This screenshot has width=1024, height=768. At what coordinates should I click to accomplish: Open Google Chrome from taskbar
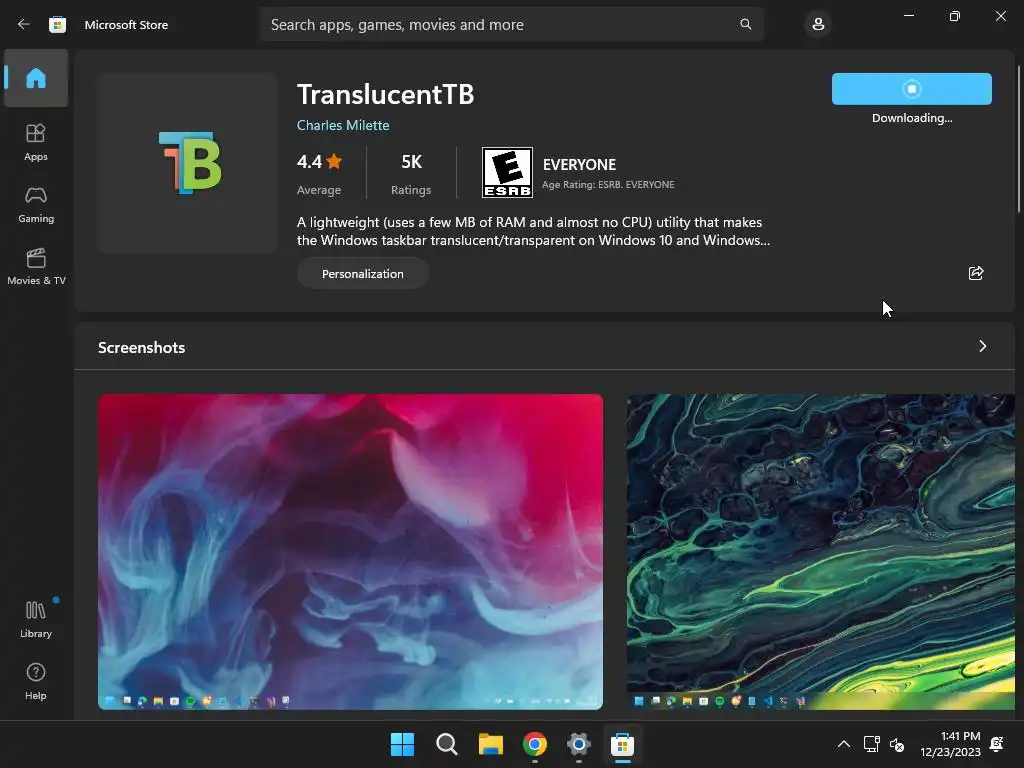click(x=535, y=744)
